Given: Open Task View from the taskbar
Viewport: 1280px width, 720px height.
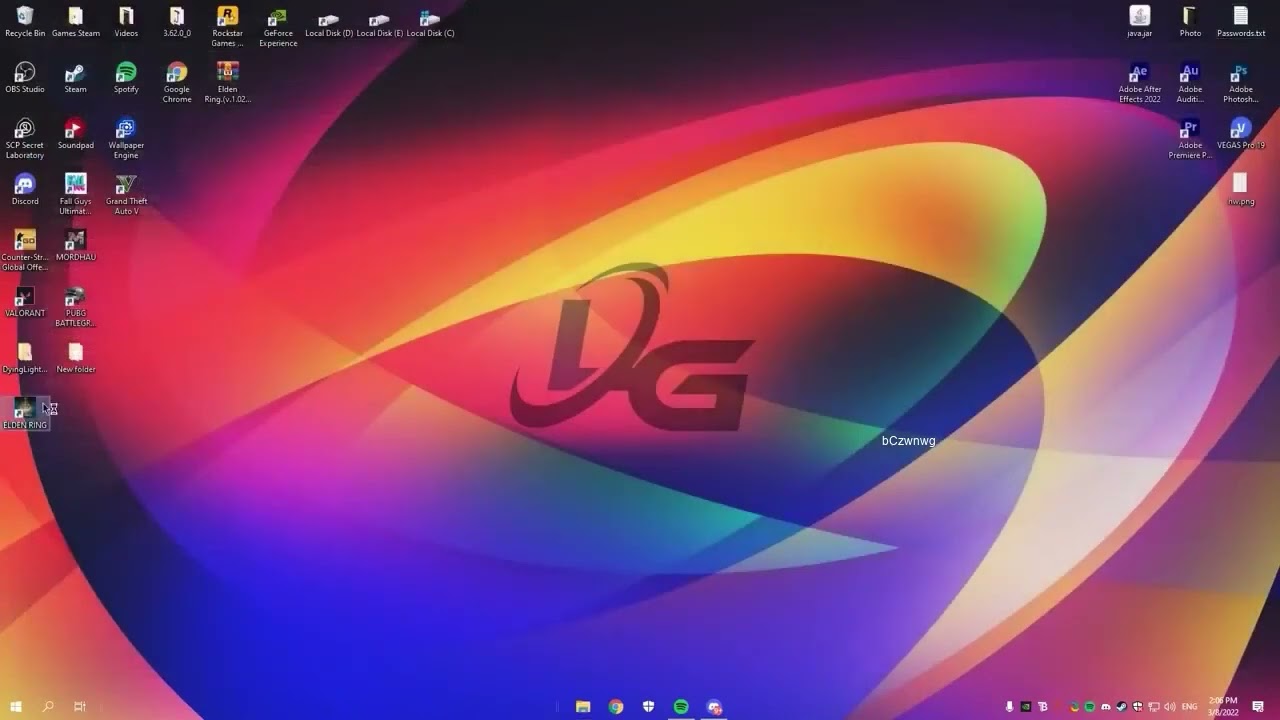Looking at the screenshot, I should pyautogui.click(x=80, y=707).
